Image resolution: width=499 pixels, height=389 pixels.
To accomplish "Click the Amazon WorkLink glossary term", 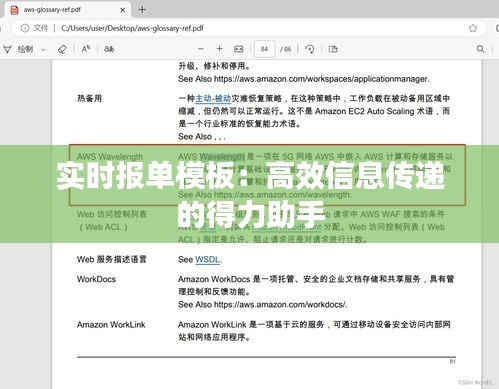I will 111,325.
